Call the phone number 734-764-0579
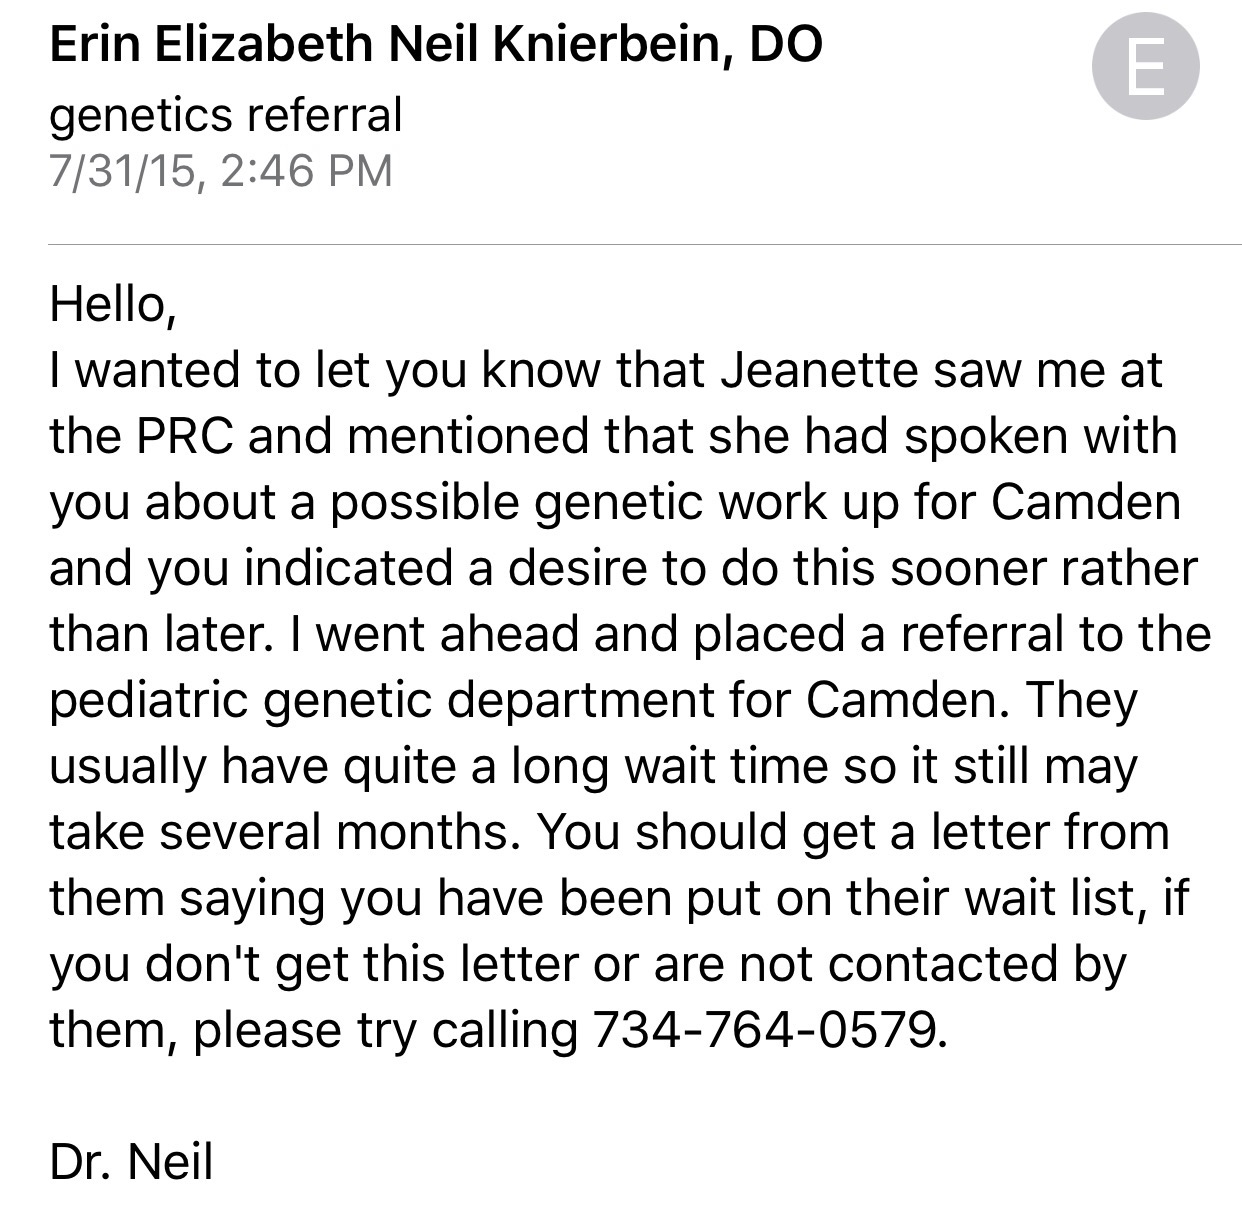Screen dimensions: 1242x1230 tap(766, 1030)
